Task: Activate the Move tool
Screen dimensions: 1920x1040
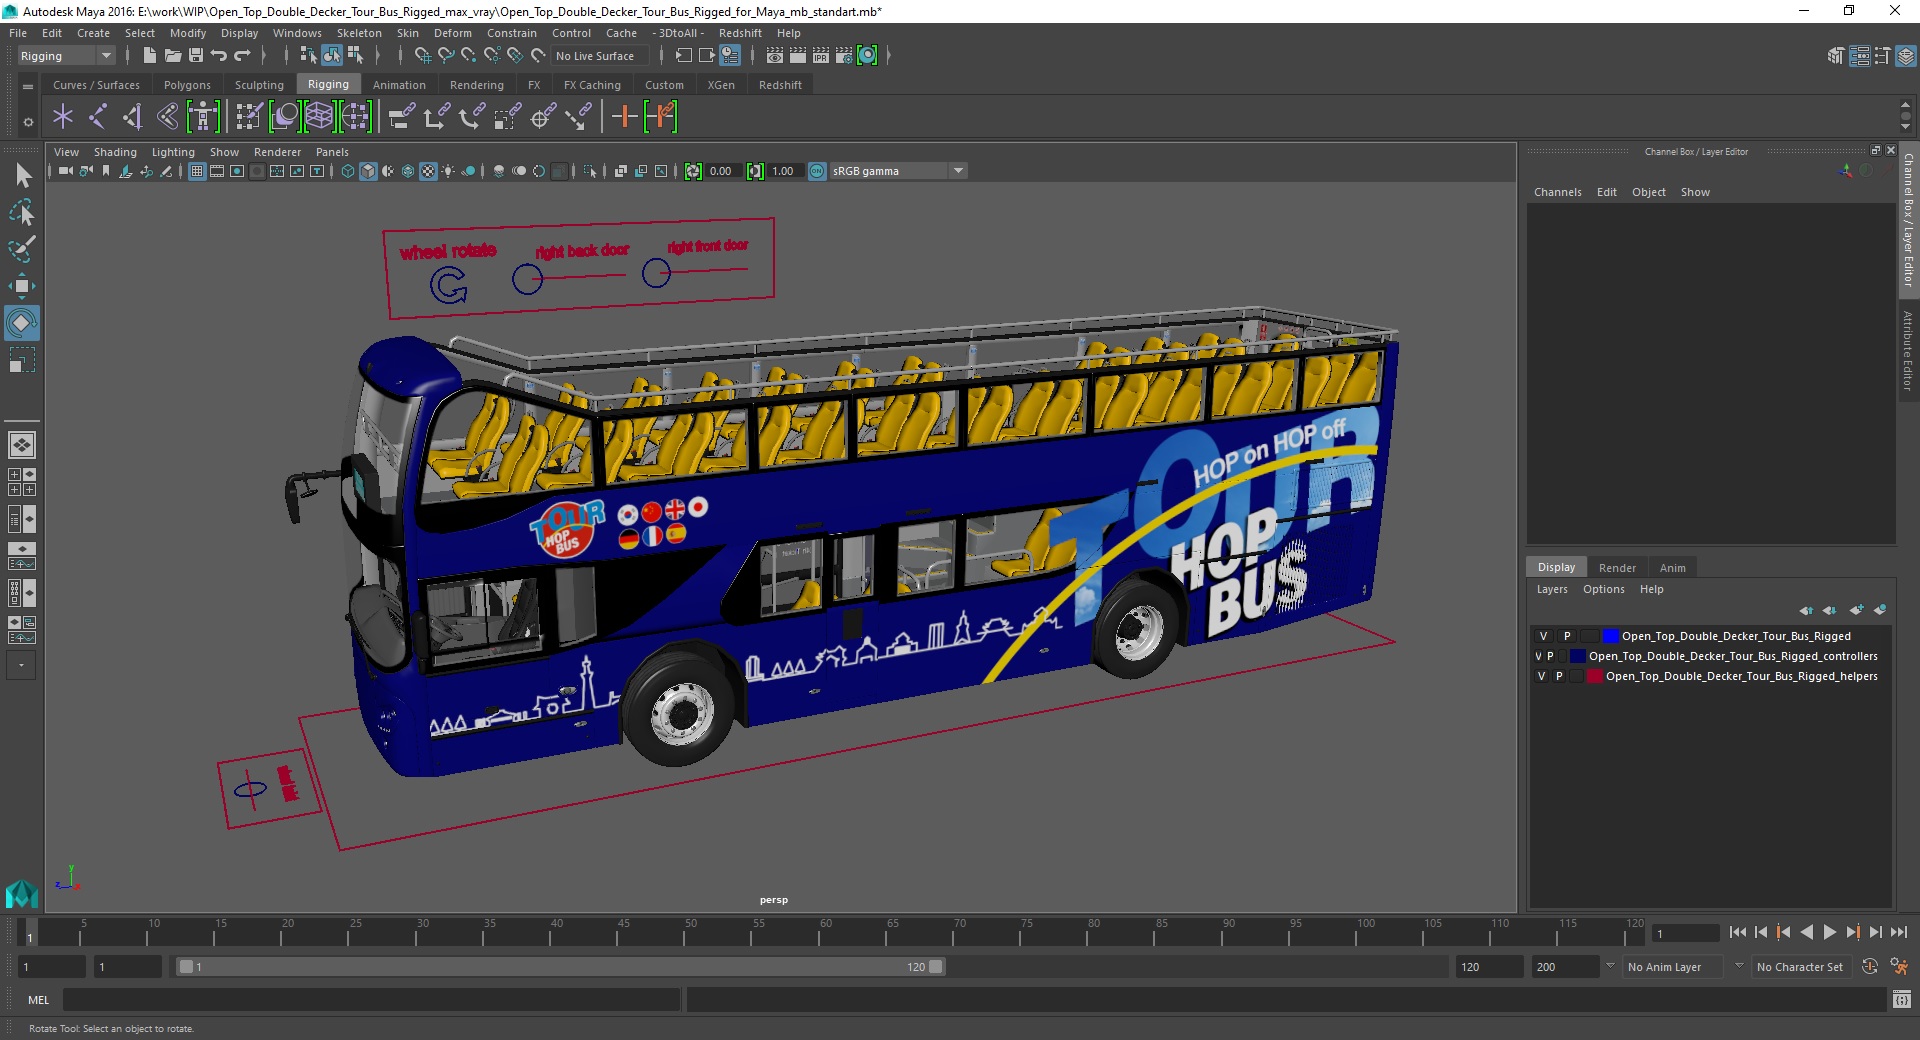Action: [22, 286]
